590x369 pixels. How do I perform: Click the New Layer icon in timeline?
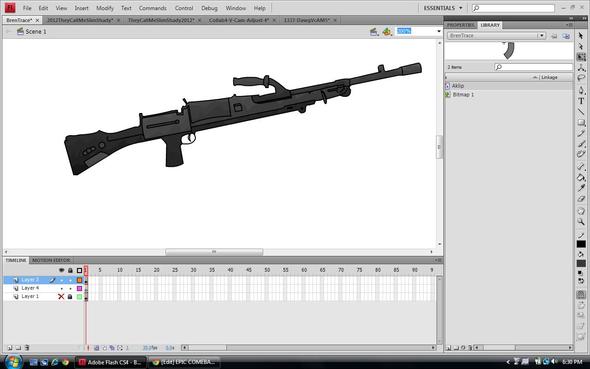[x=10, y=348]
